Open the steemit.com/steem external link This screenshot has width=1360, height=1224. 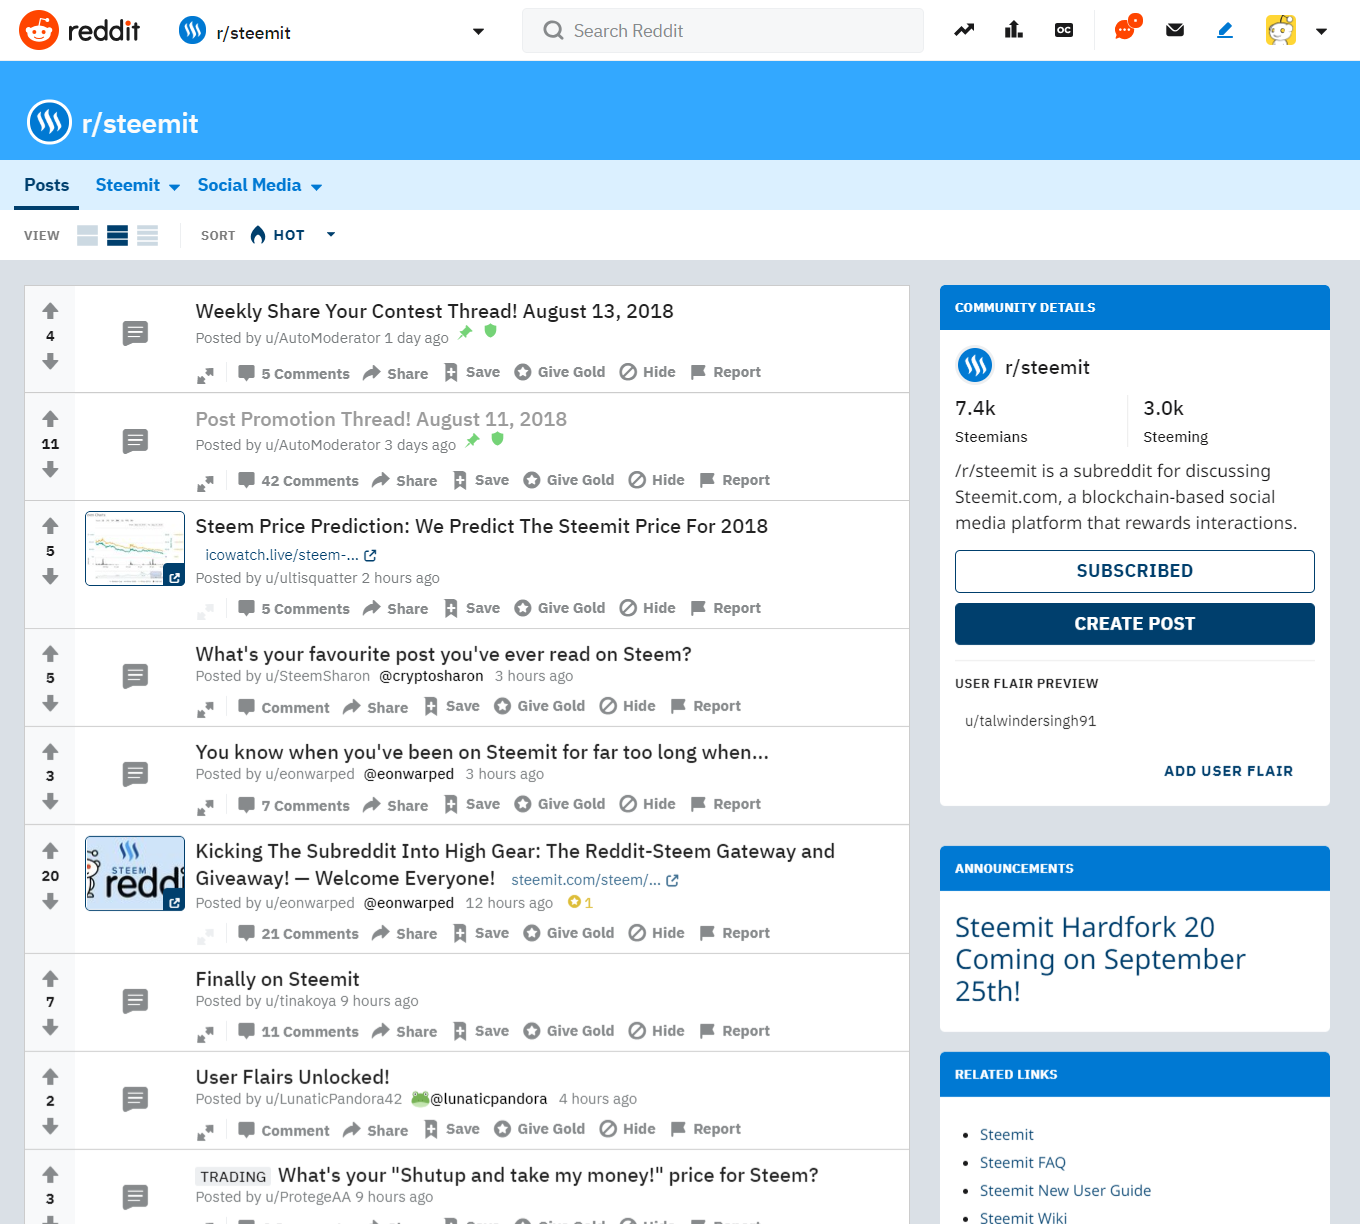click(595, 880)
